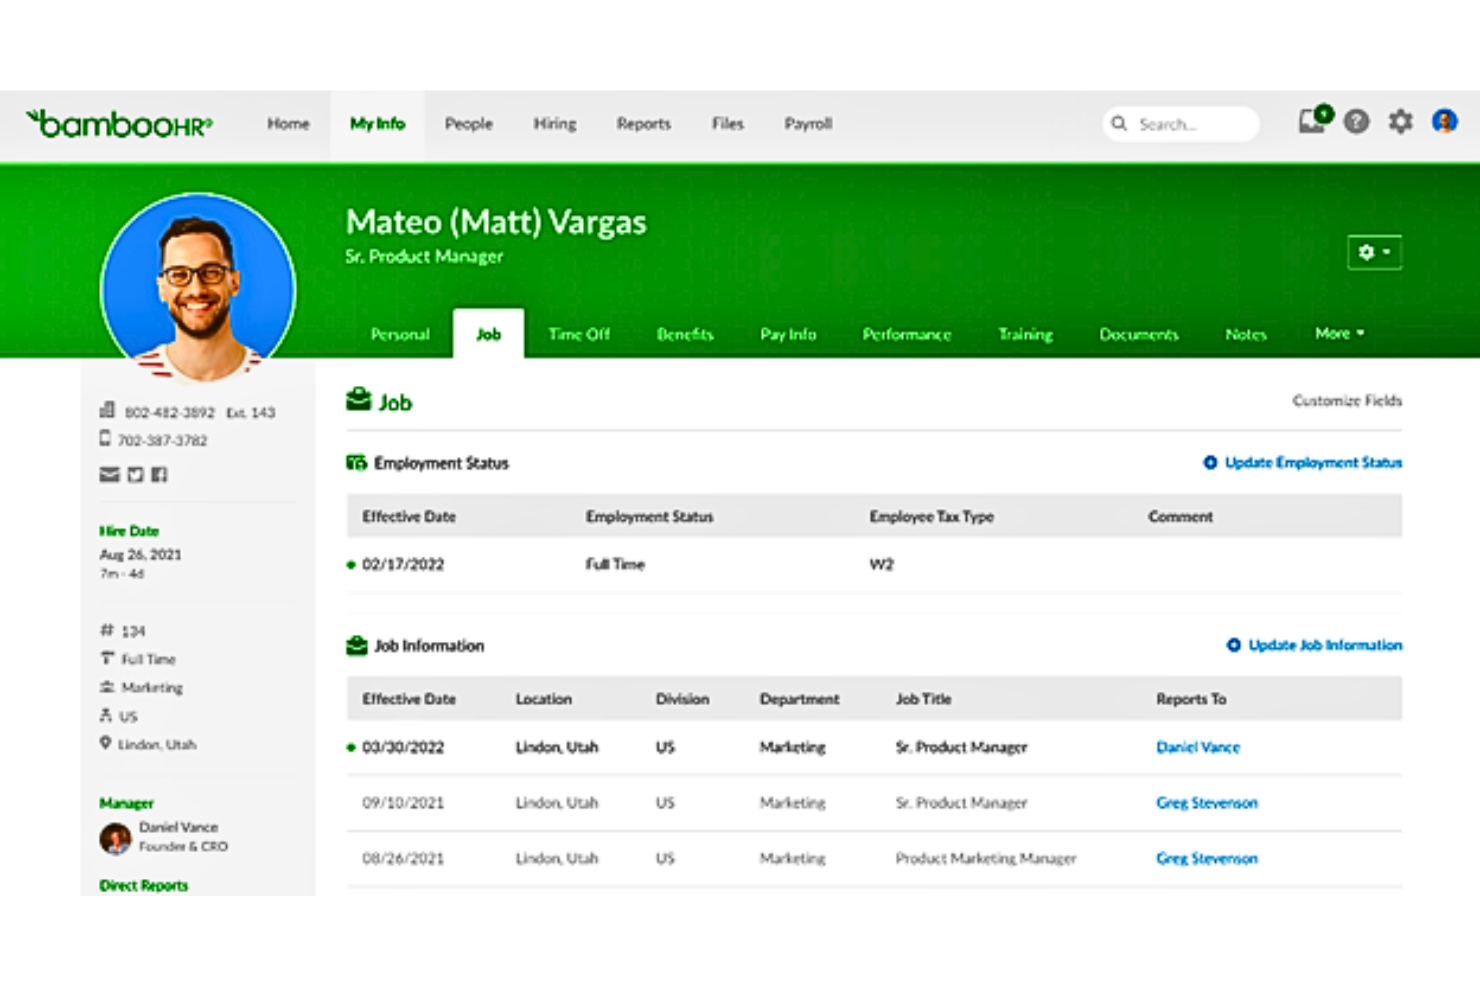Image resolution: width=1480 pixels, height=987 pixels.
Task: Expand the profile gear actions dropdown
Action: click(1374, 252)
